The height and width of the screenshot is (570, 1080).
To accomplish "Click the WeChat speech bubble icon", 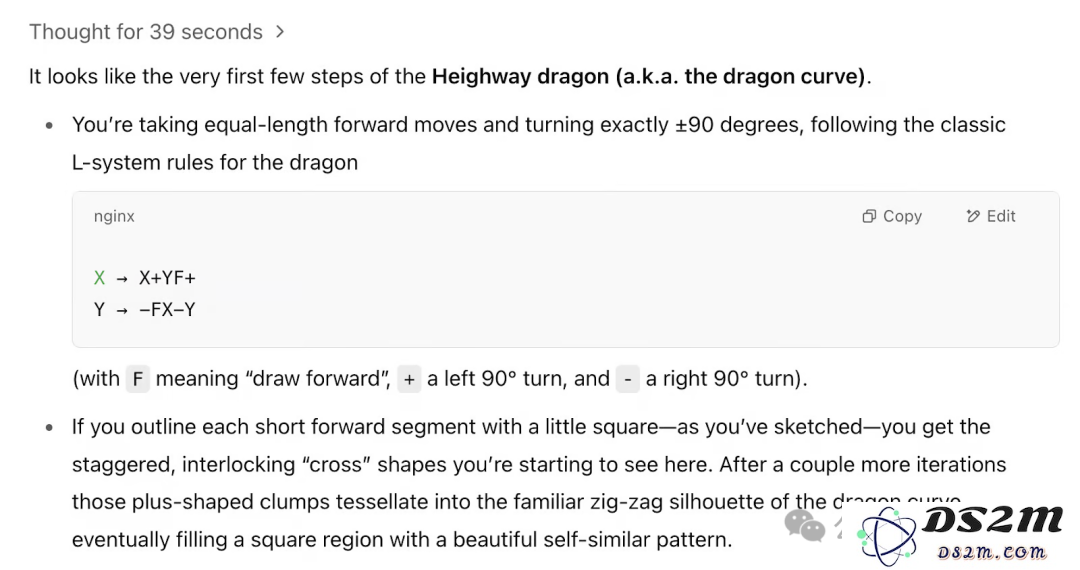I will (804, 527).
